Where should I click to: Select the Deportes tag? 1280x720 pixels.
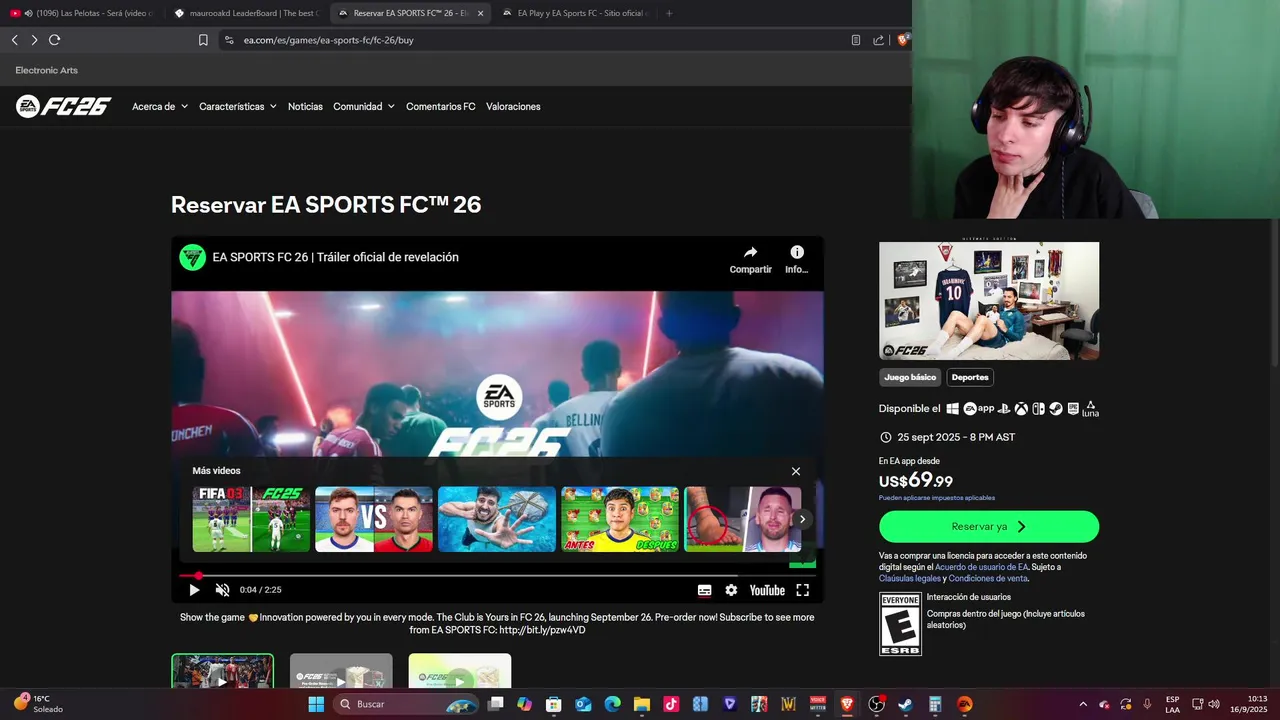[x=970, y=377]
